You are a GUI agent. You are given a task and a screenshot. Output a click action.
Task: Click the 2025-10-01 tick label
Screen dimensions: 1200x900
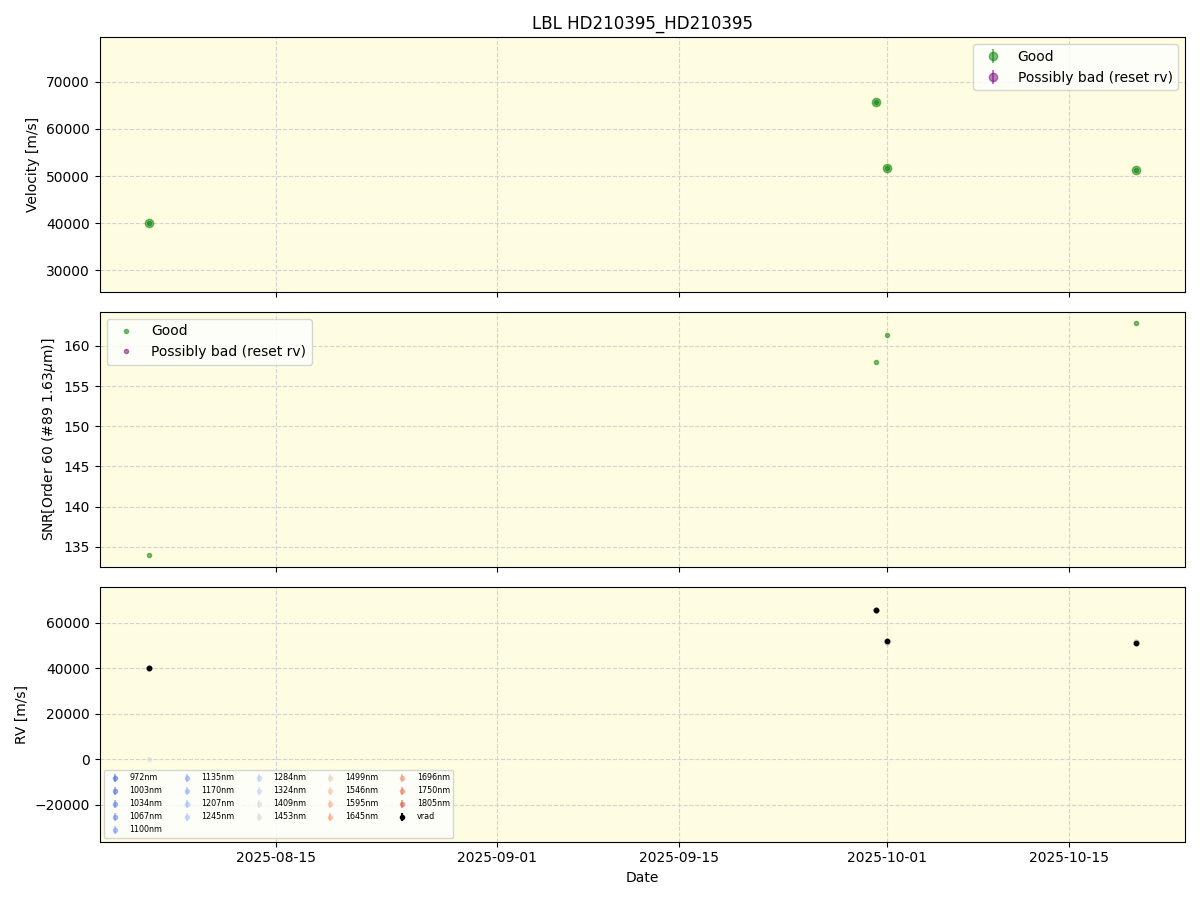pyautogui.click(x=887, y=857)
